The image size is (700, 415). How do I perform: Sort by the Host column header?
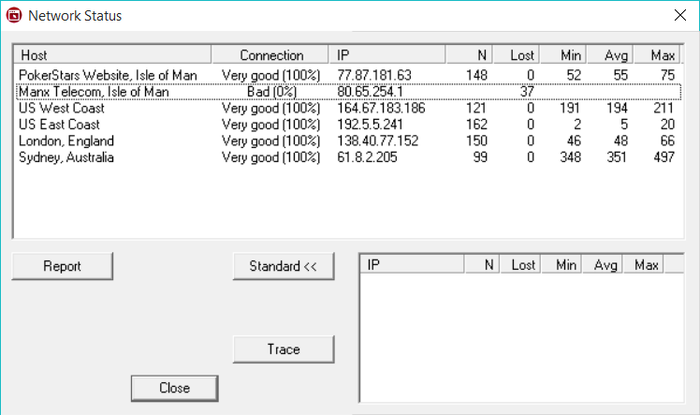(113, 55)
